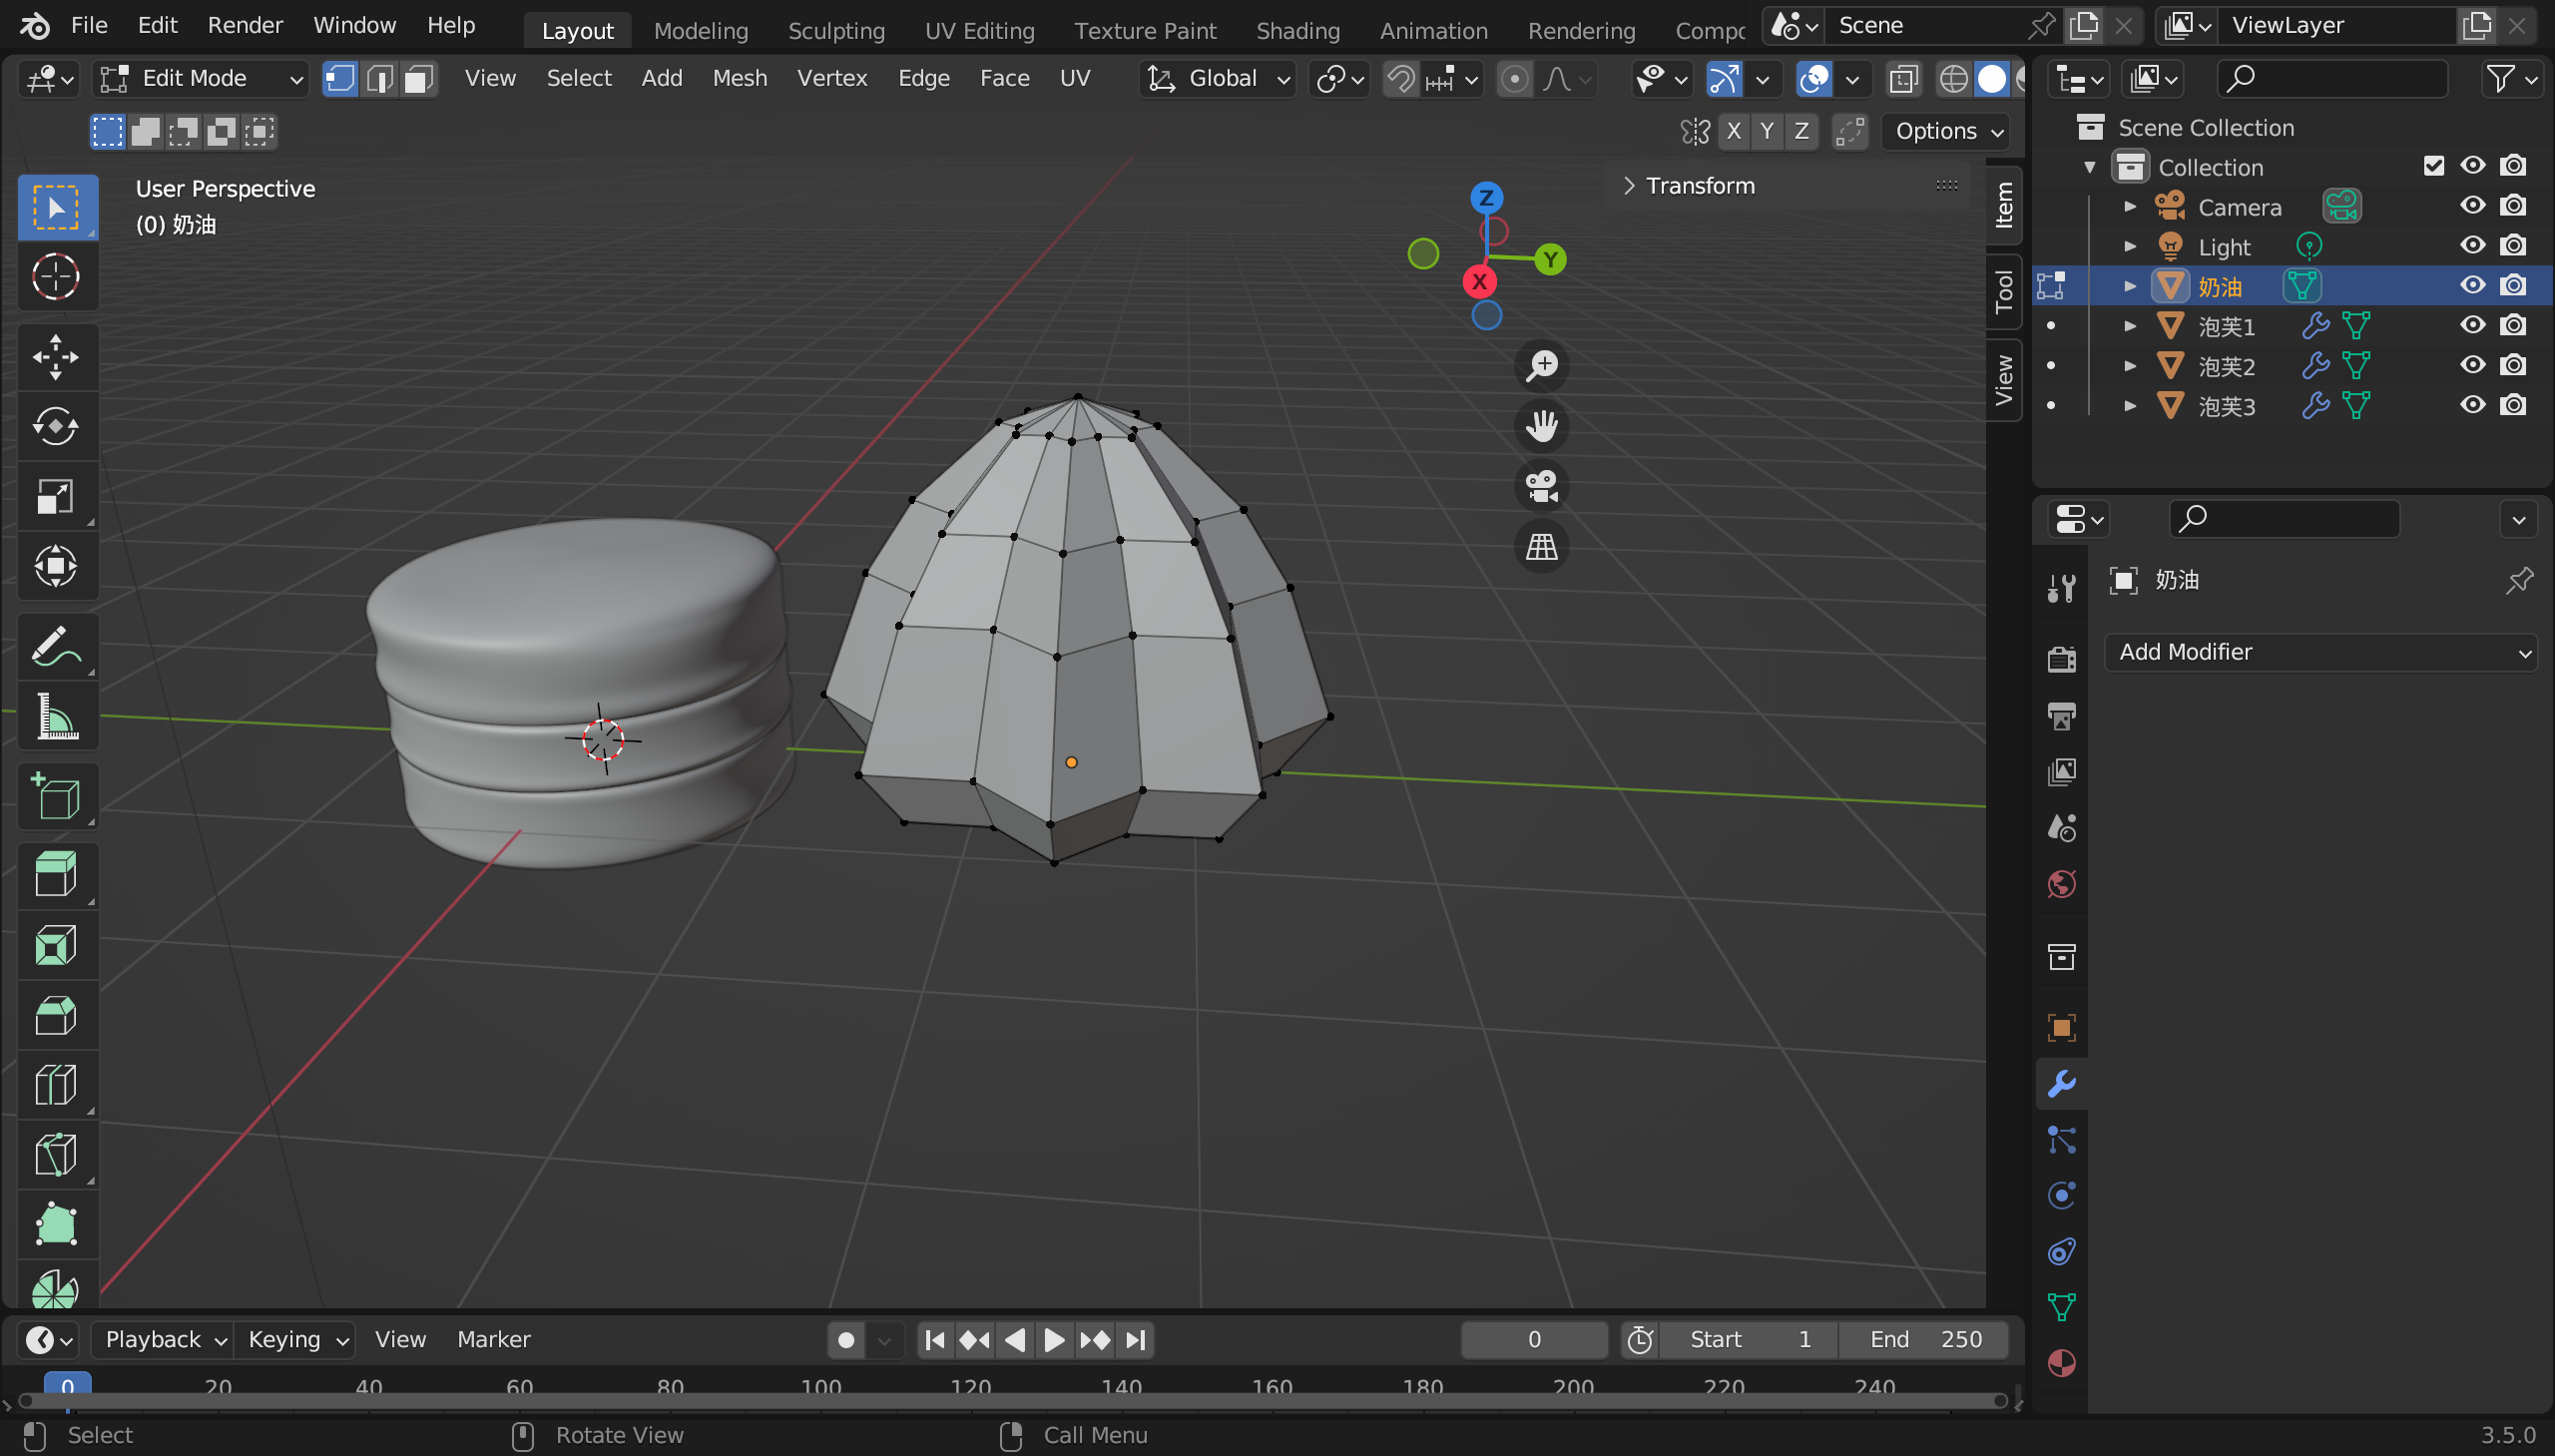Jump to the end frame
The image size is (2555, 1456).
coord(1135,1339)
